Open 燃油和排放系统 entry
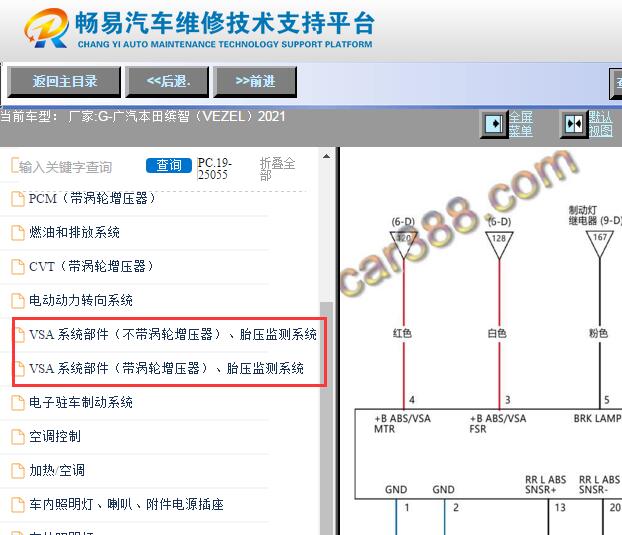This screenshot has height=535, width=622. (74, 232)
